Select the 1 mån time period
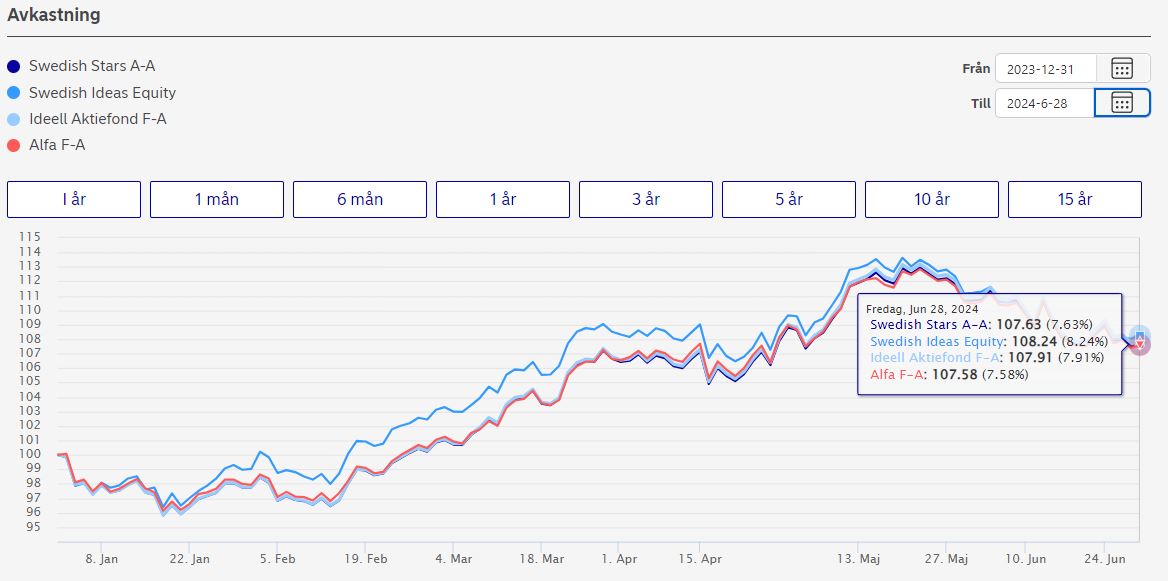 coord(217,199)
